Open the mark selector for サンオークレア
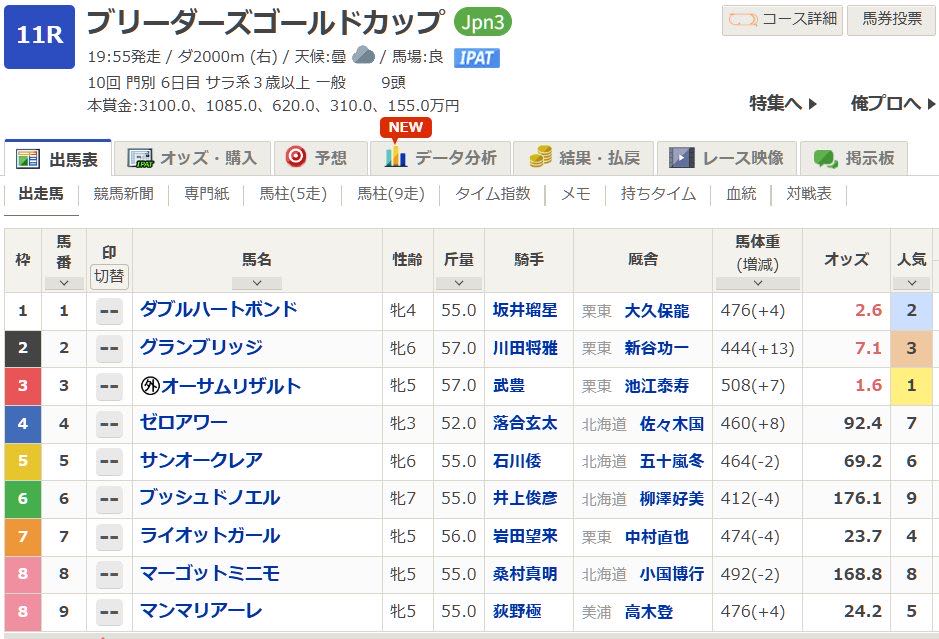Screen dimensions: 939x639 point(109,462)
